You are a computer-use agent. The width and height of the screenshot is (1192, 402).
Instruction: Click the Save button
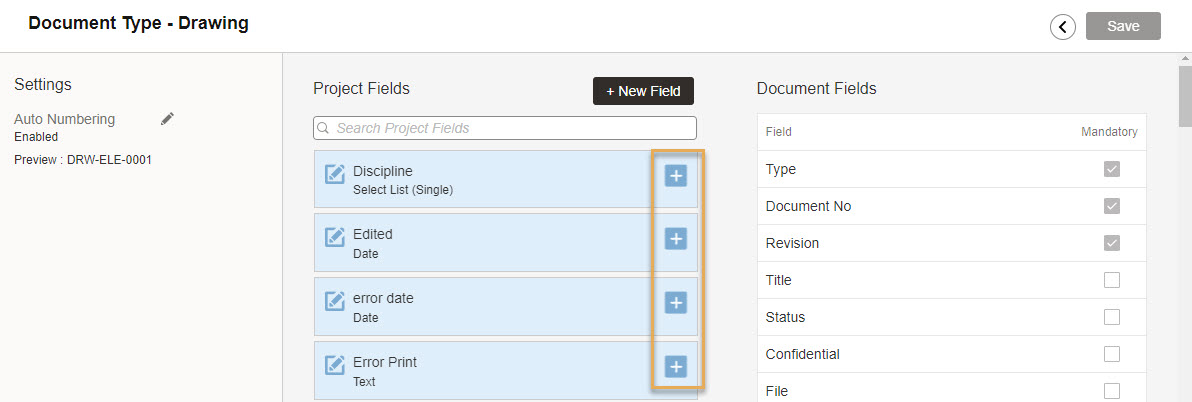coord(1123,26)
